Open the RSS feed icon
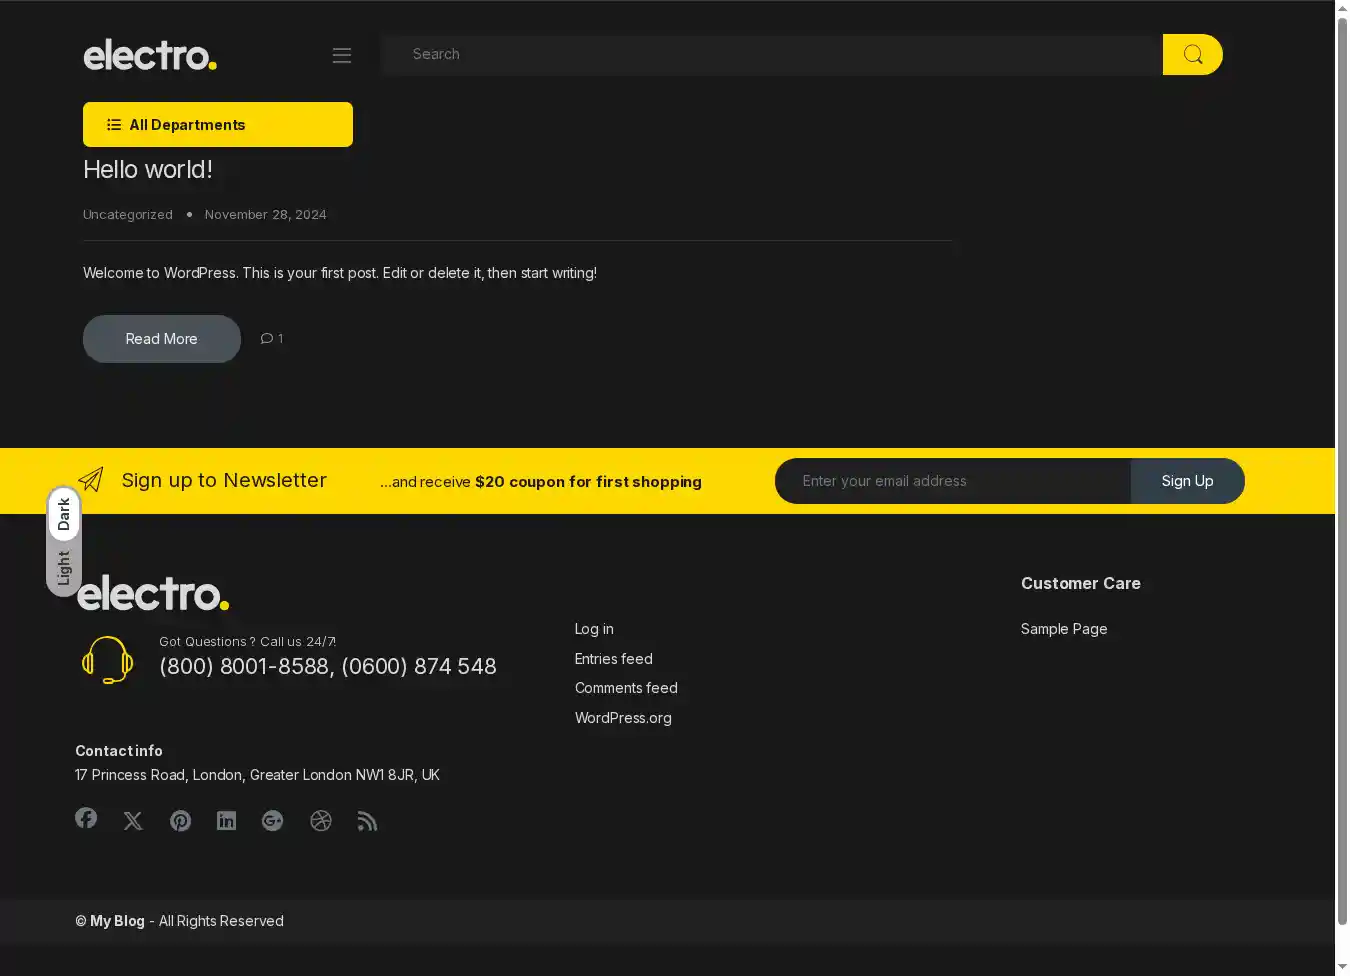The width and height of the screenshot is (1350, 976). (x=367, y=821)
